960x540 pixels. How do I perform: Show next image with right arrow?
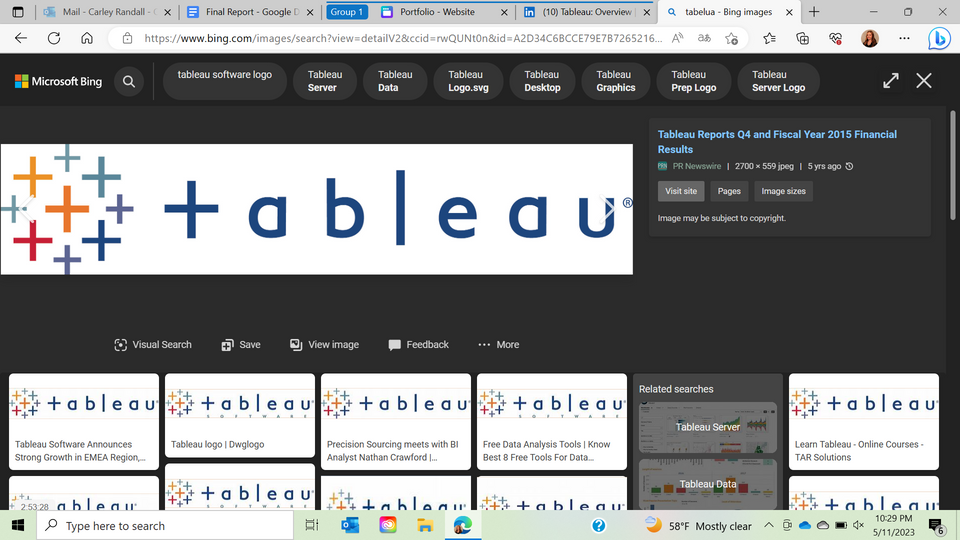point(609,209)
